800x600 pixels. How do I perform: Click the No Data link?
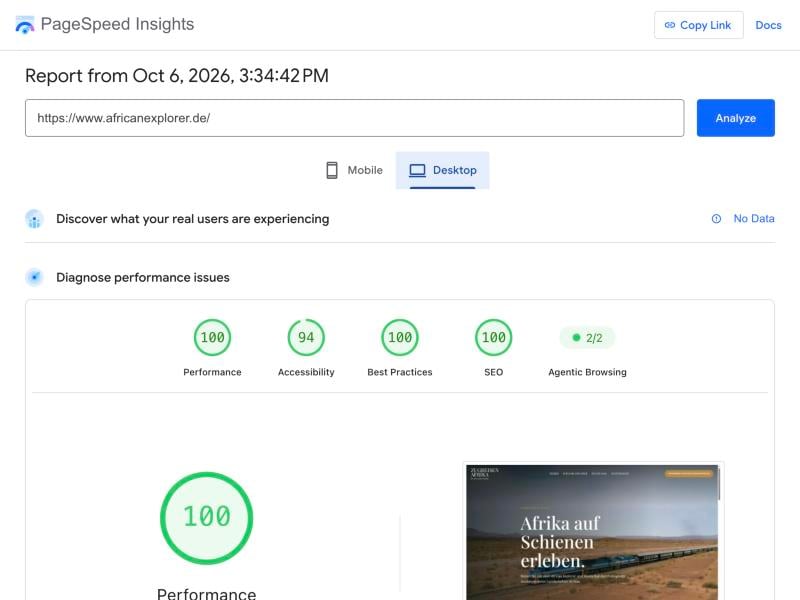point(754,219)
